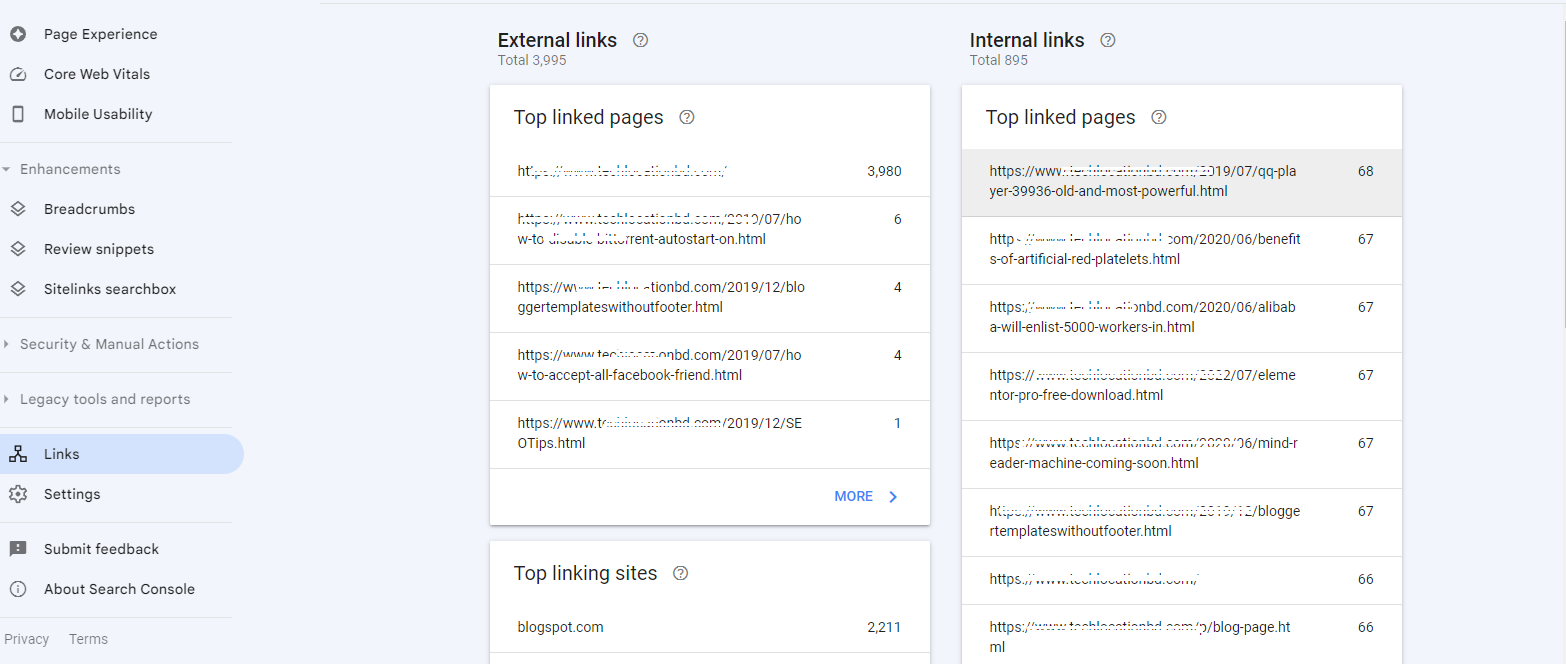Screen dimensions: 1566x664
Task: Click help icon next to Top linking sites
Action: 681,573
